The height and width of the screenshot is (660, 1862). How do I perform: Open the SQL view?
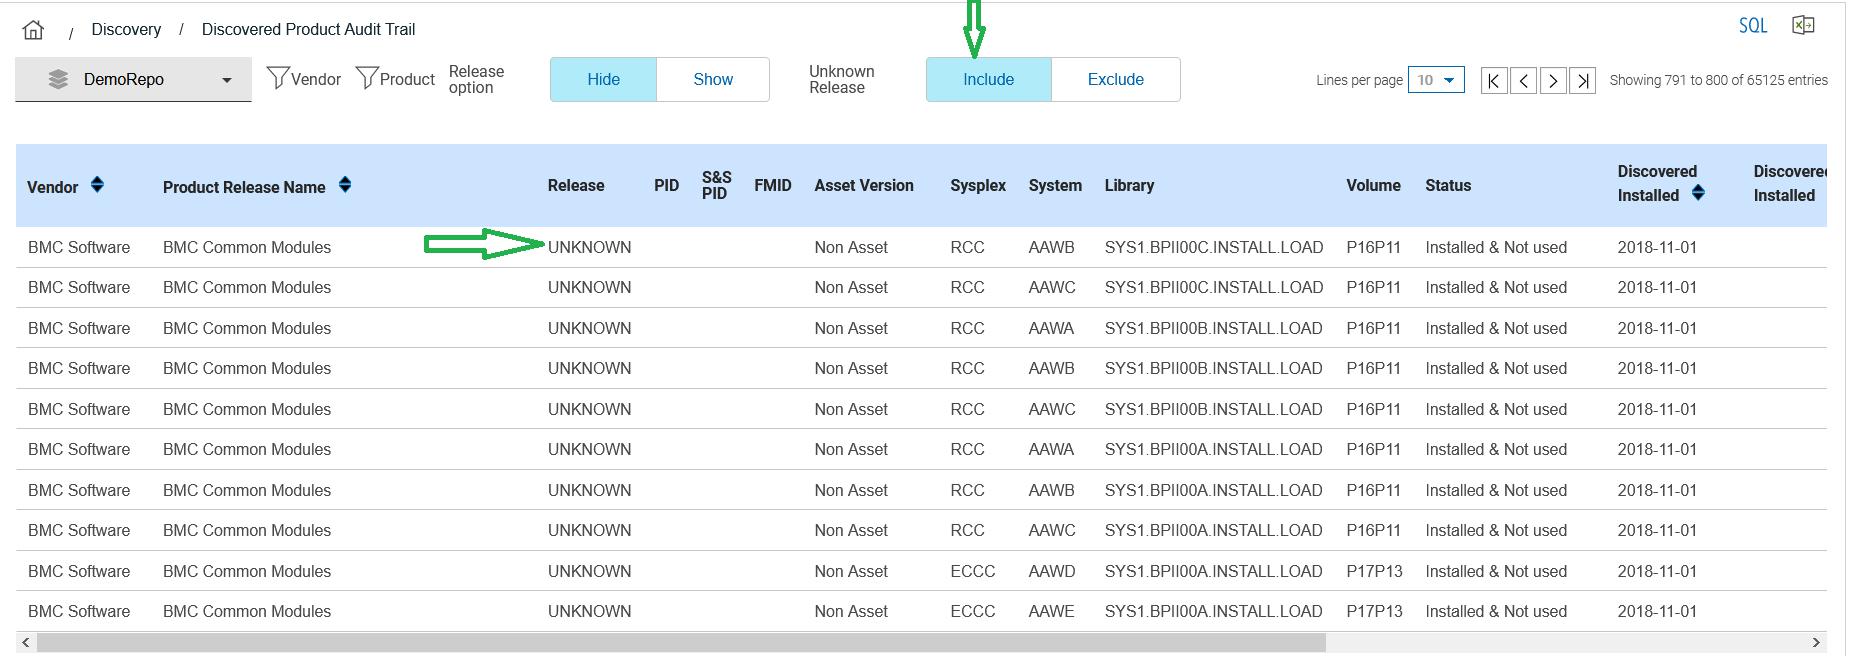pos(1752,26)
